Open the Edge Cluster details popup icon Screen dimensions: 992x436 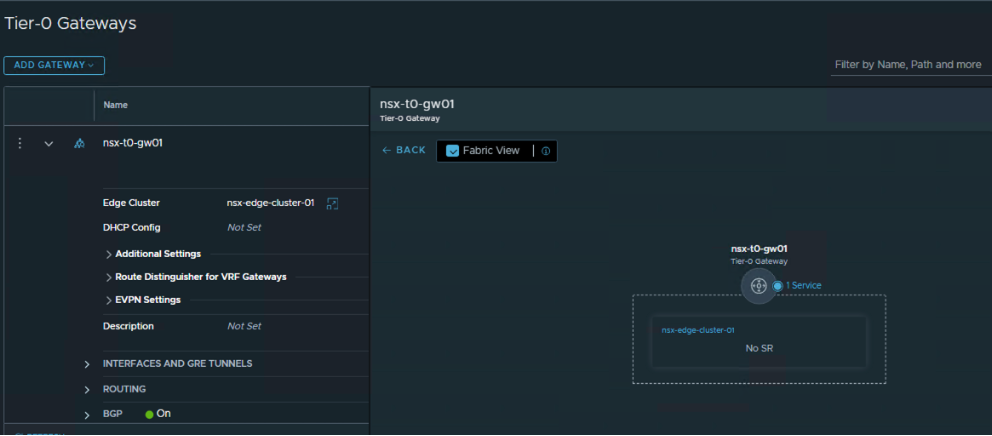[333, 203]
